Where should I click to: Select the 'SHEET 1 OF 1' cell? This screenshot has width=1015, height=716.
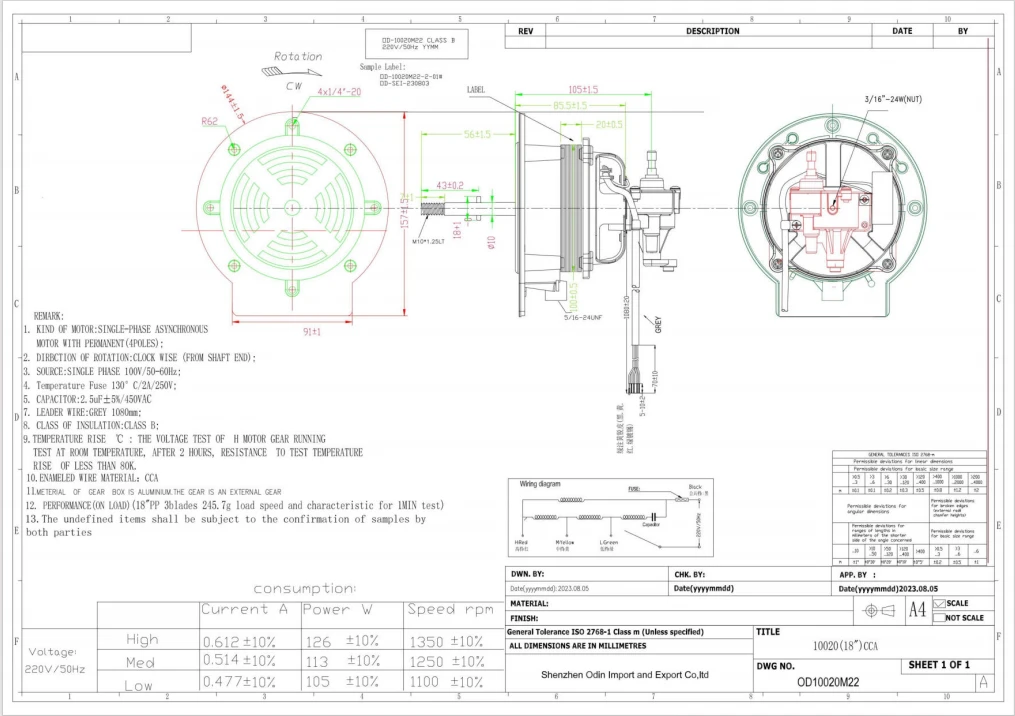(939, 665)
